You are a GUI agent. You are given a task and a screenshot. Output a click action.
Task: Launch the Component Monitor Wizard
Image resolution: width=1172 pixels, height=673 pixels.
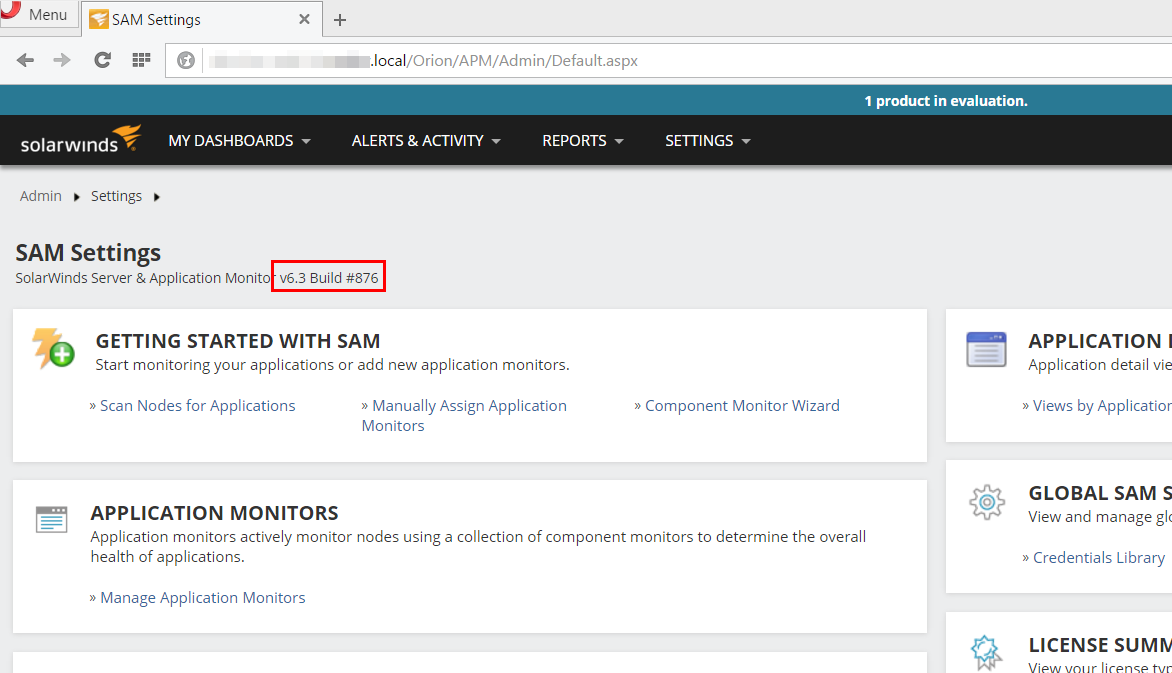(742, 405)
